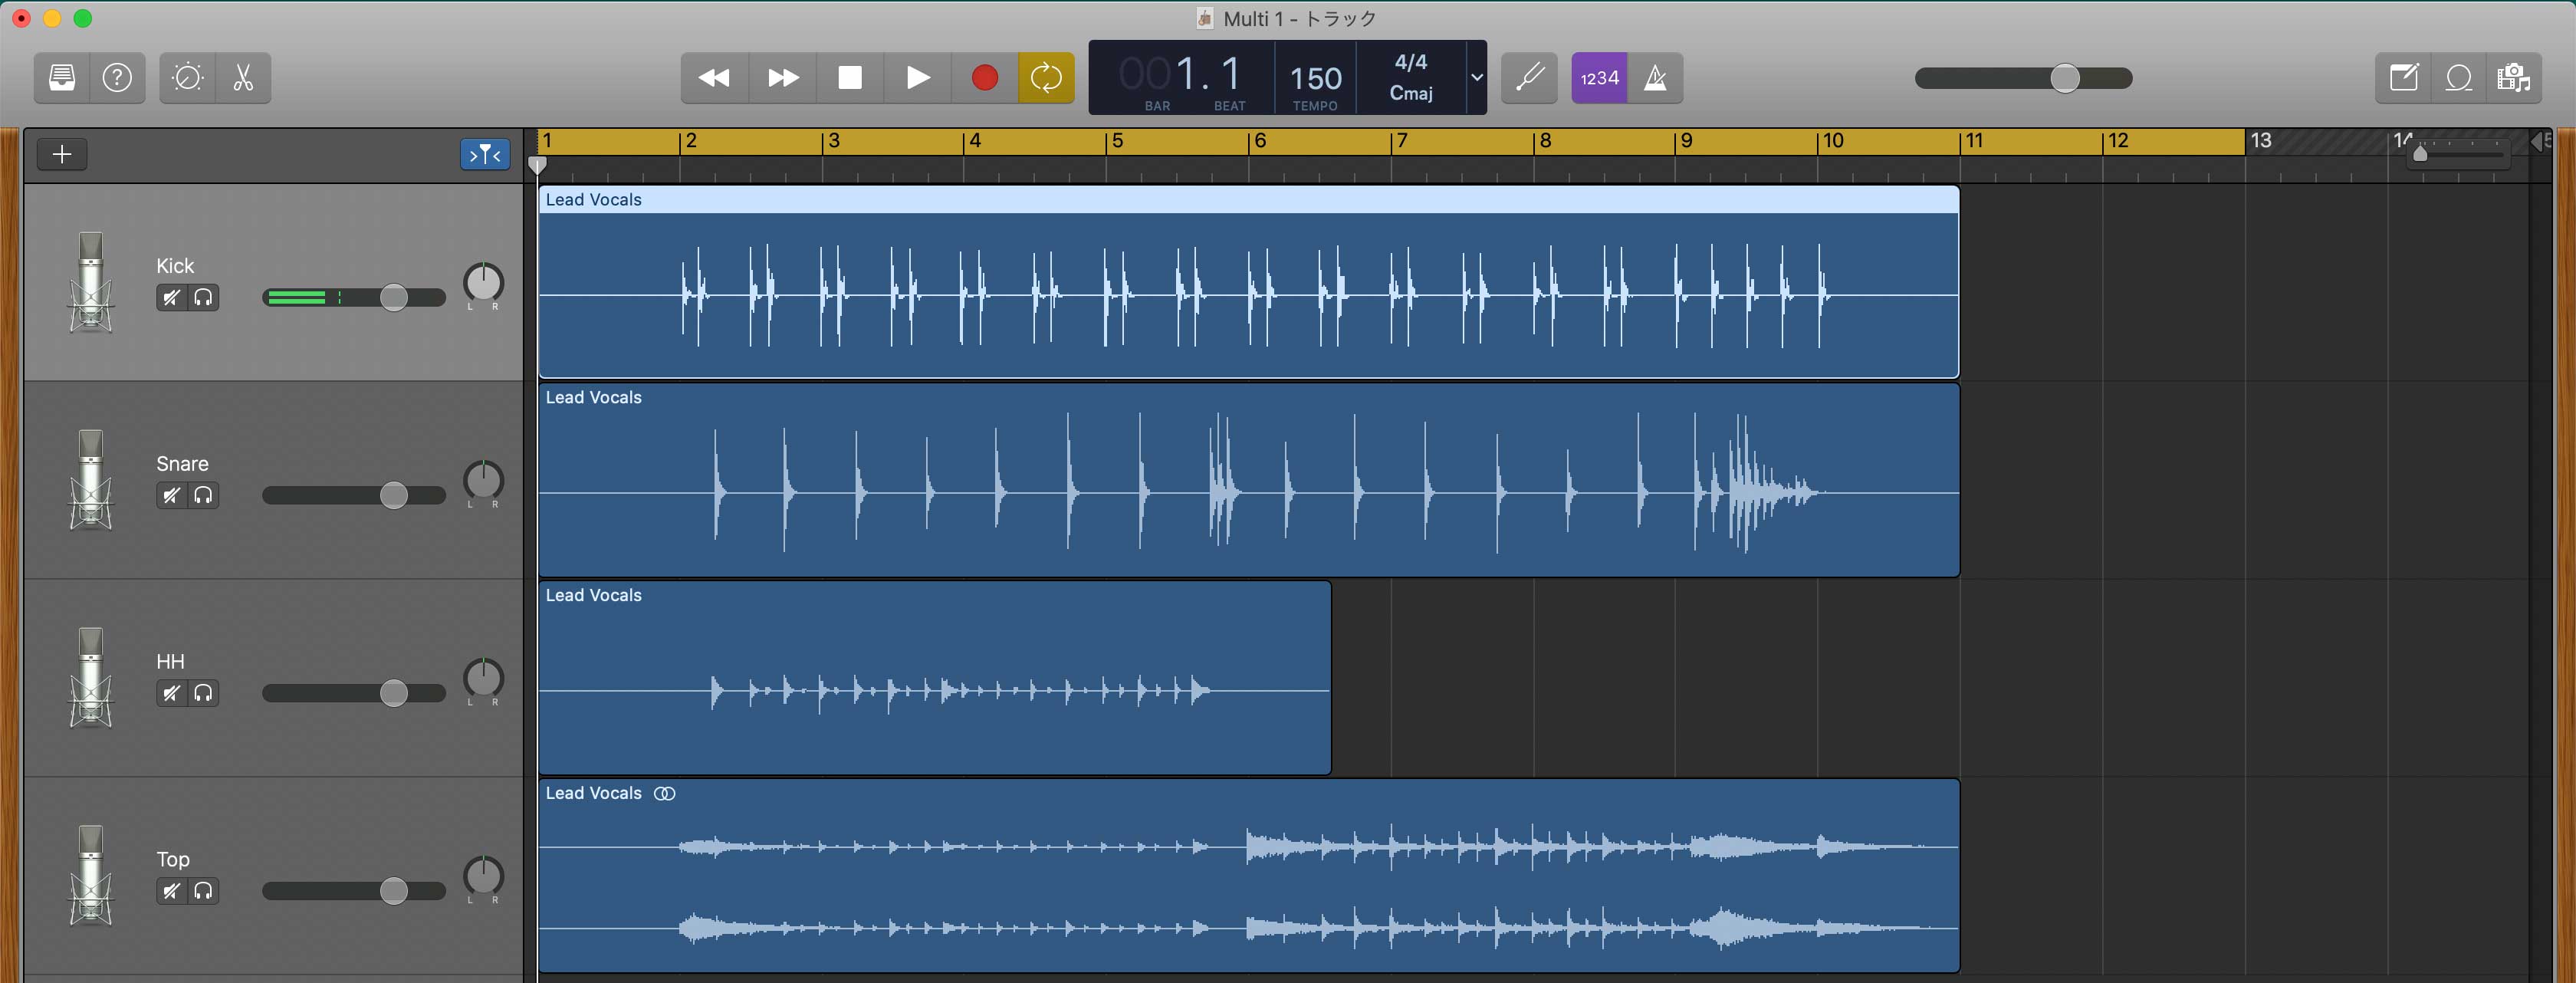The image size is (2576, 983).
Task: Open the scissors Editors button
Action: [243, 78]
